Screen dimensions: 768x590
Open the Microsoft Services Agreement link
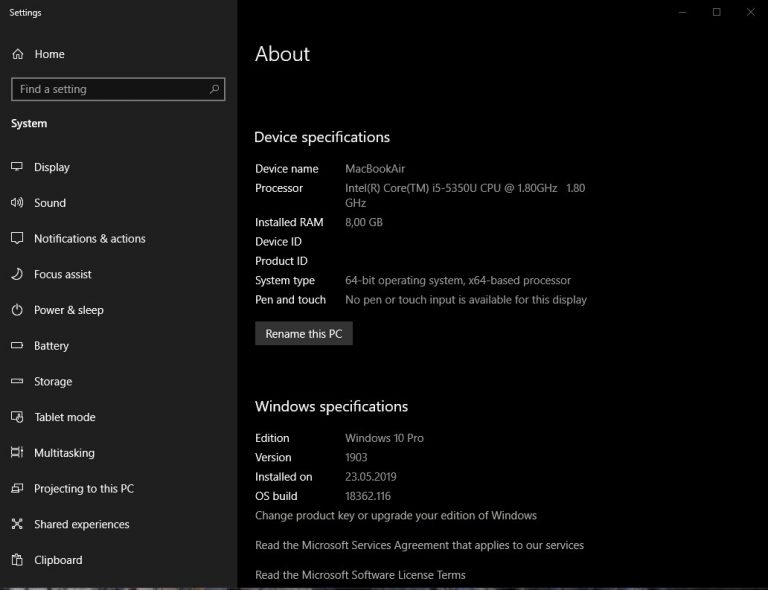pos(419,545)
